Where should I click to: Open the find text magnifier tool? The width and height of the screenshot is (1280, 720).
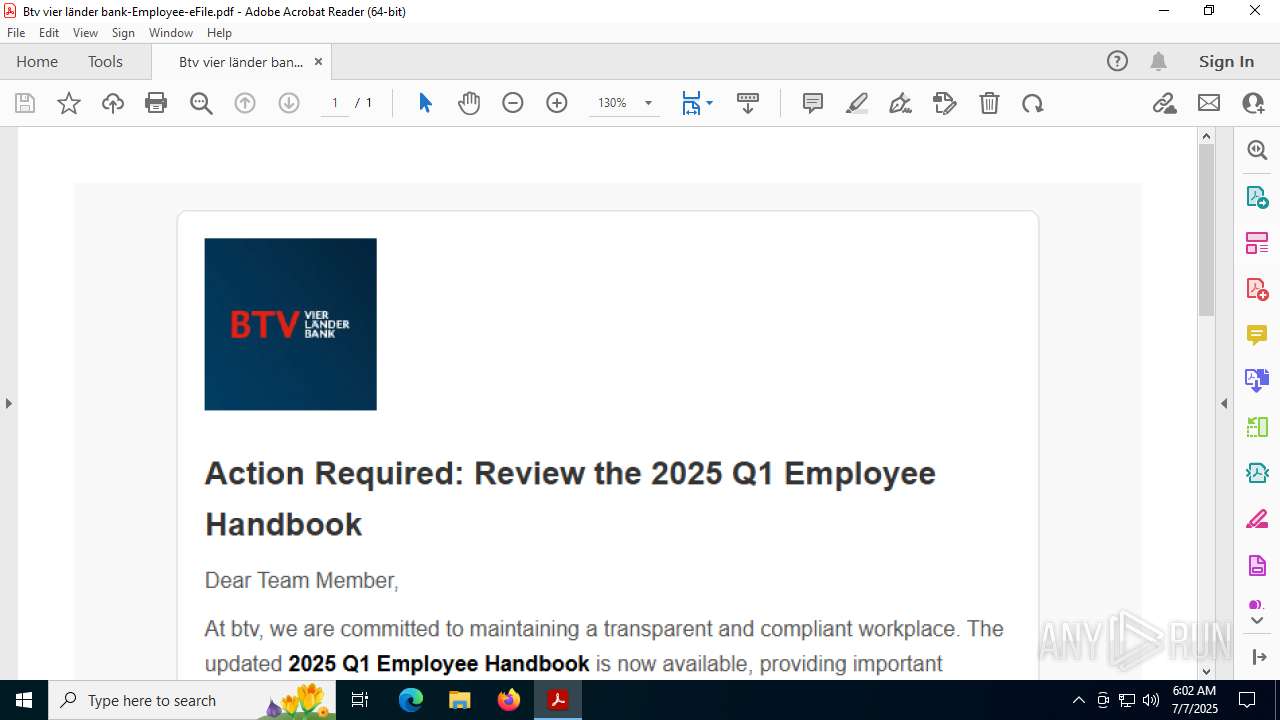(x=201, y=103)
